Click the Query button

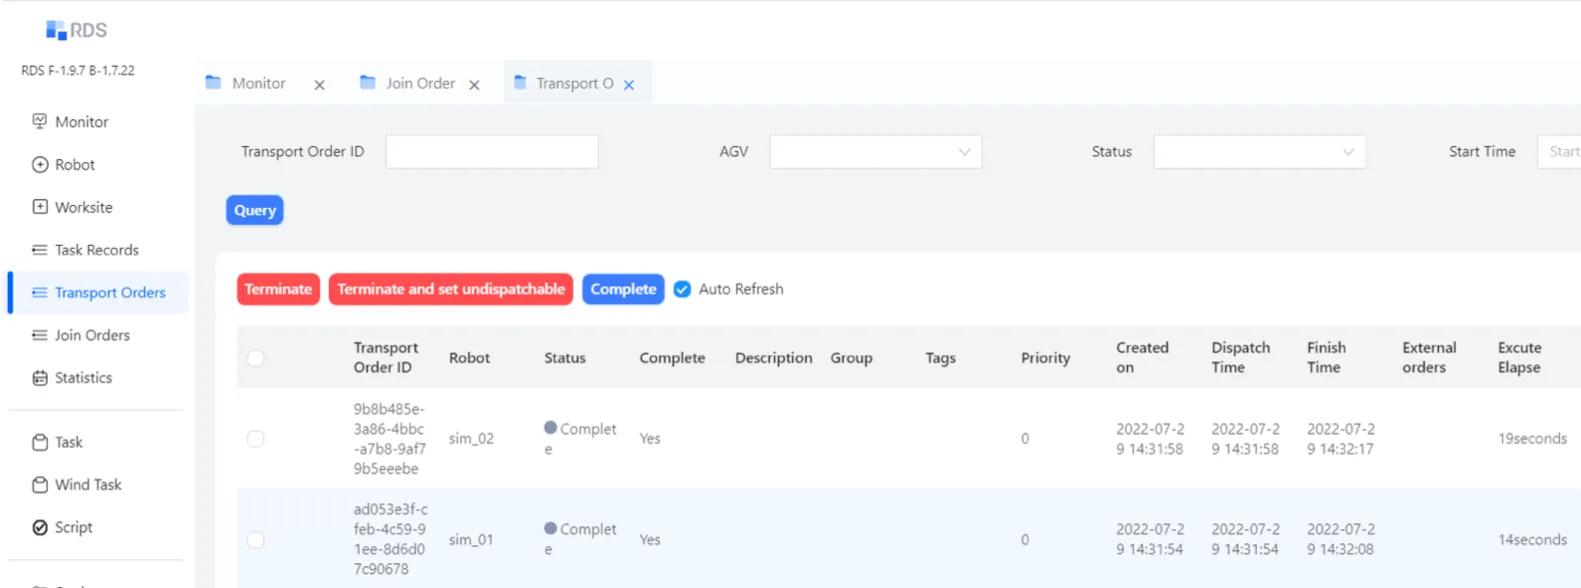[x=255, y=210]
